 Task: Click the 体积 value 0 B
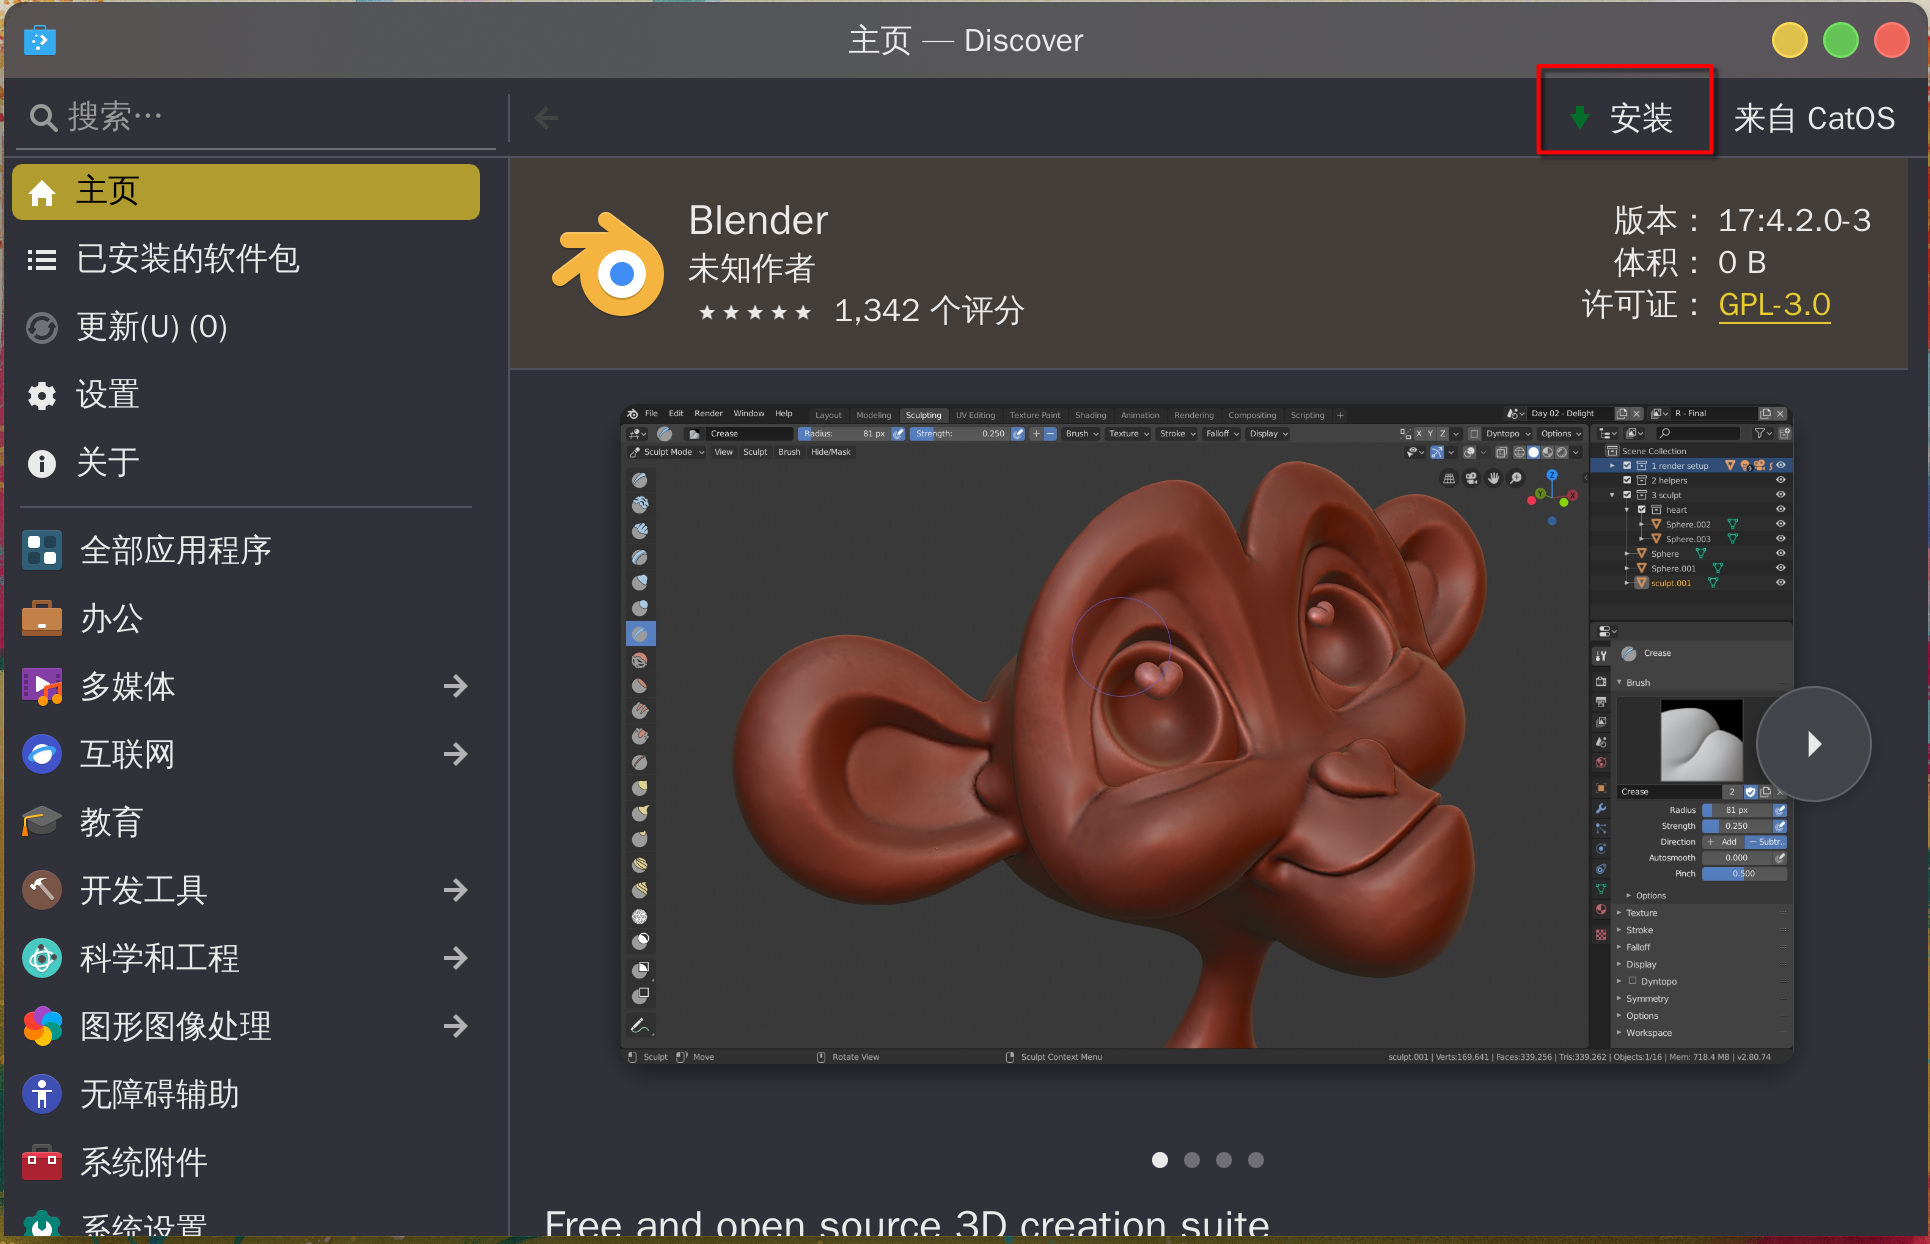point(1742,263)
